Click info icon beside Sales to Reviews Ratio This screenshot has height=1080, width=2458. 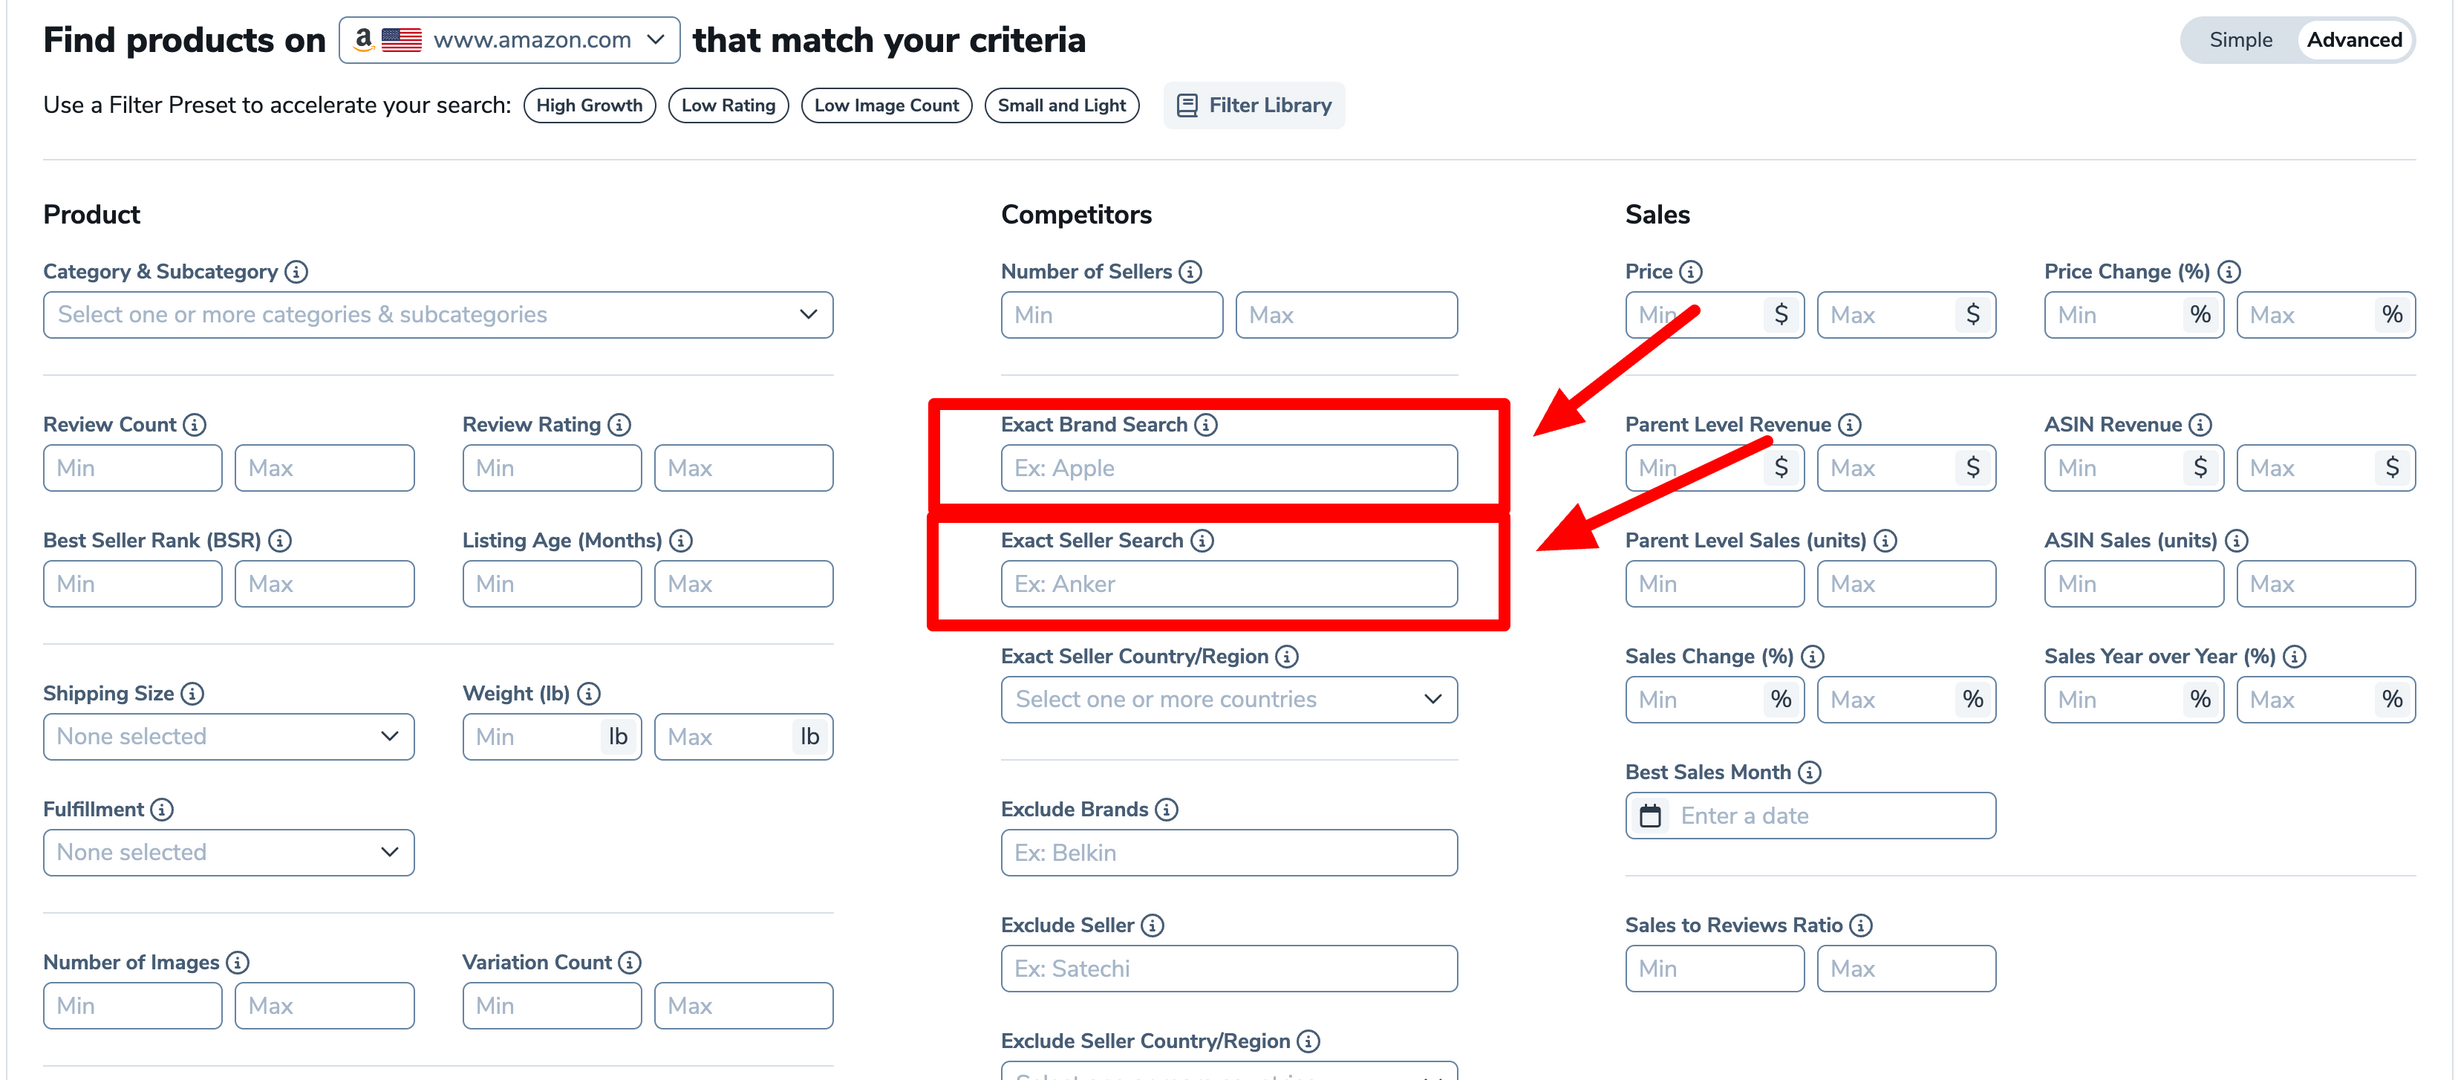pos(1861,926)
